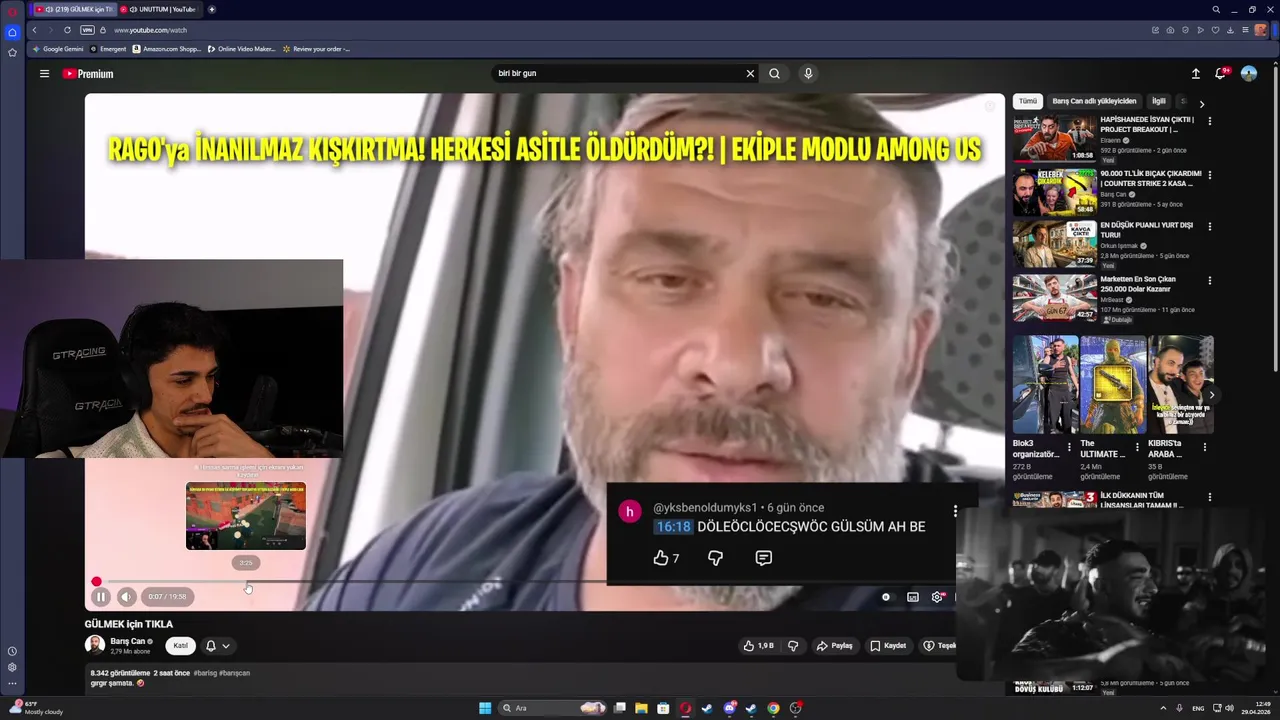Open the player settings gear
The width and height of the screenshot is (1280, 720).
click(937, 597)
